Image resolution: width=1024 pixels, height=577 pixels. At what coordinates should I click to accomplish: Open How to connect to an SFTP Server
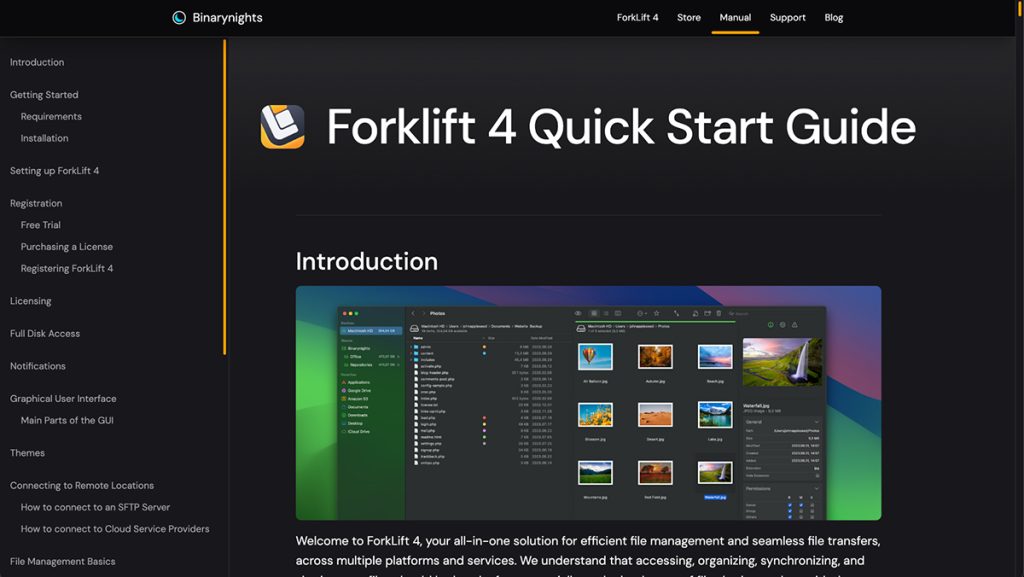[x=95, y=508]
